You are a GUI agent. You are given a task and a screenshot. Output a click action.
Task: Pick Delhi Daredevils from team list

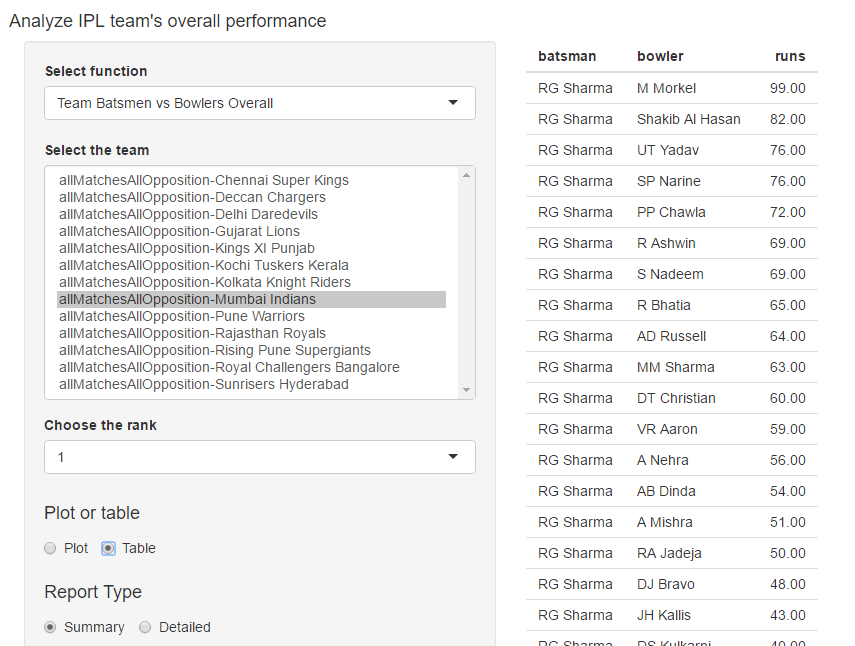tap(188, 215)
